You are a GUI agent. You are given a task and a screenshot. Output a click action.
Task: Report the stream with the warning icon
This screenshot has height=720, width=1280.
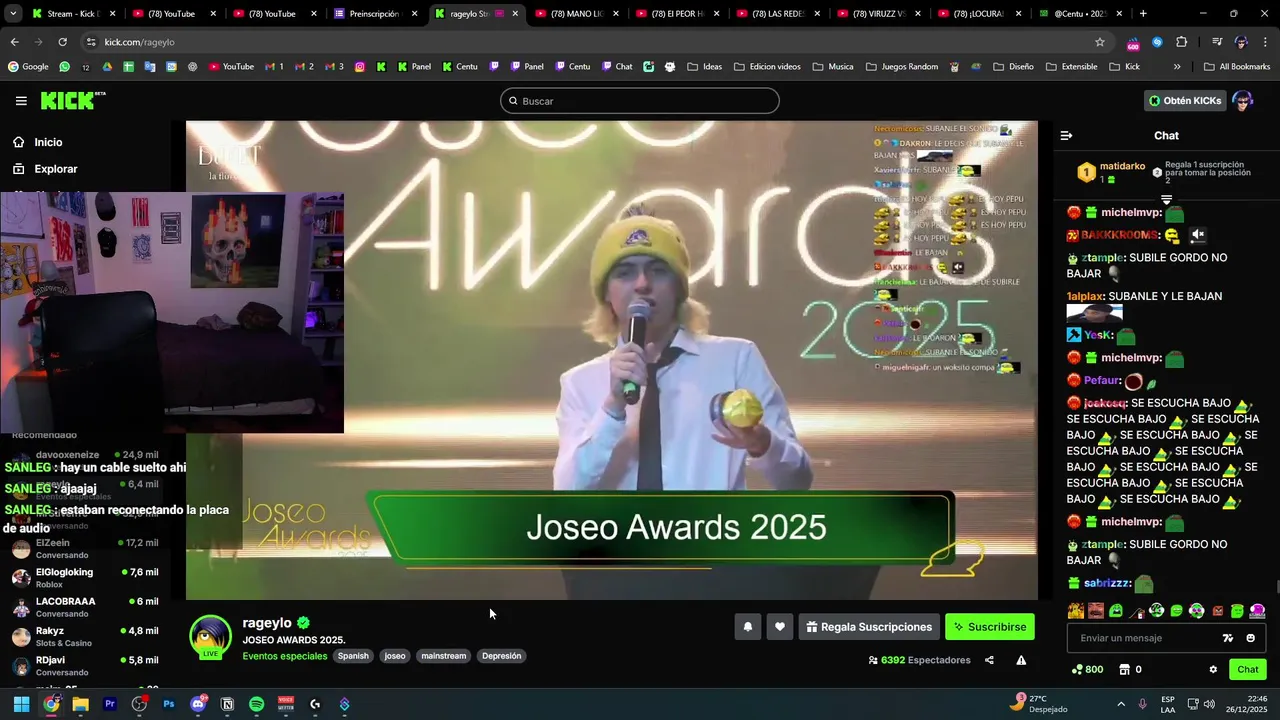point(1021,660)
